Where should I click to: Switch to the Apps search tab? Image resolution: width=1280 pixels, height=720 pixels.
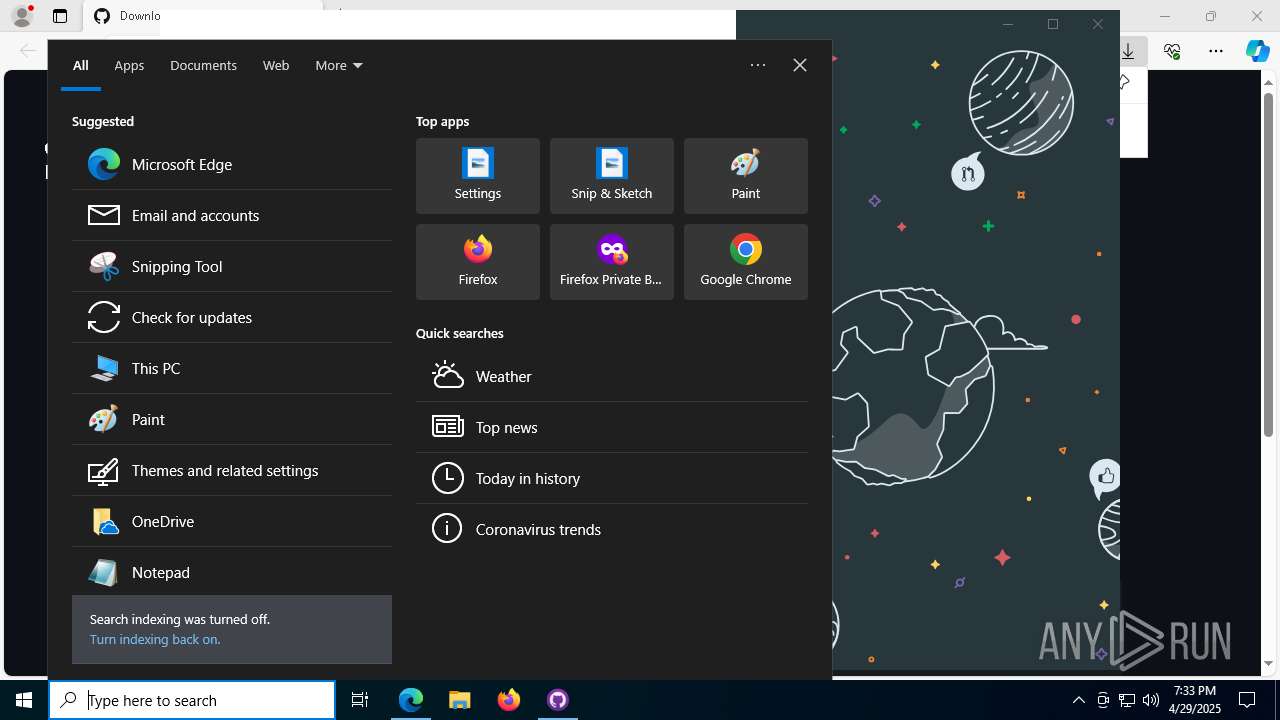129,65
